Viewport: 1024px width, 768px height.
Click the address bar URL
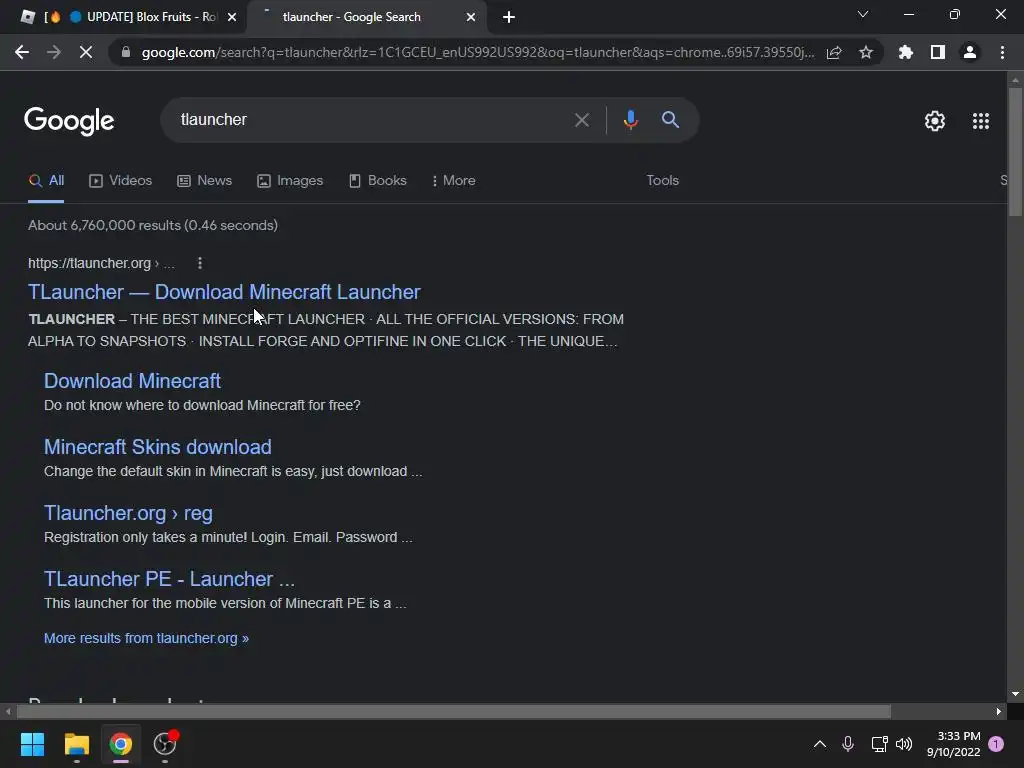(477, 52)
